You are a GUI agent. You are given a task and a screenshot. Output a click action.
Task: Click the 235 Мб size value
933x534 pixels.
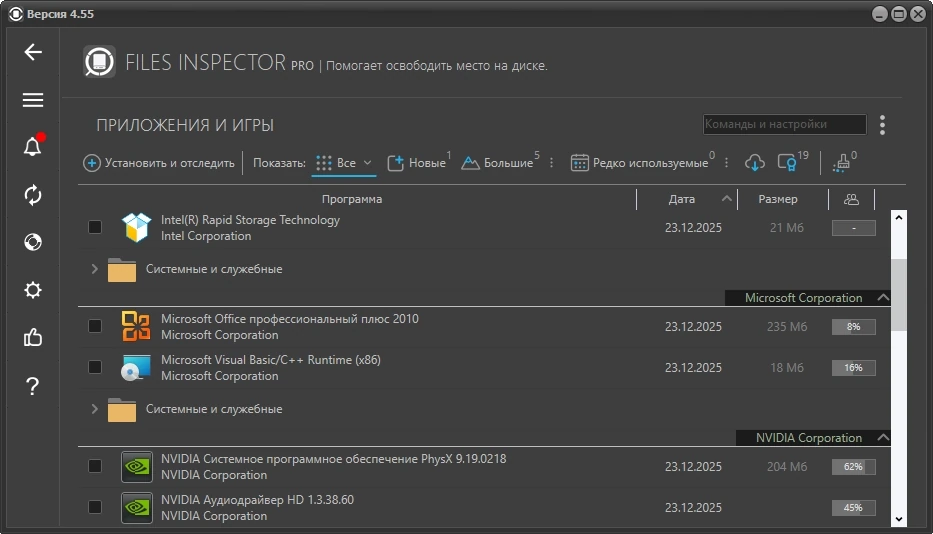click(787, 327)
